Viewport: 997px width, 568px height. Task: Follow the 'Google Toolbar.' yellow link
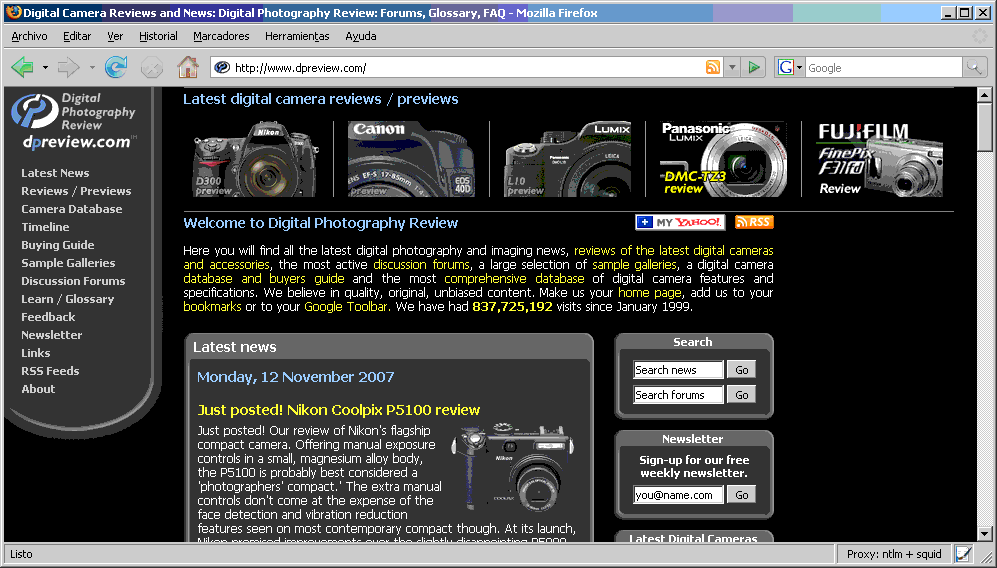[348, 307]
